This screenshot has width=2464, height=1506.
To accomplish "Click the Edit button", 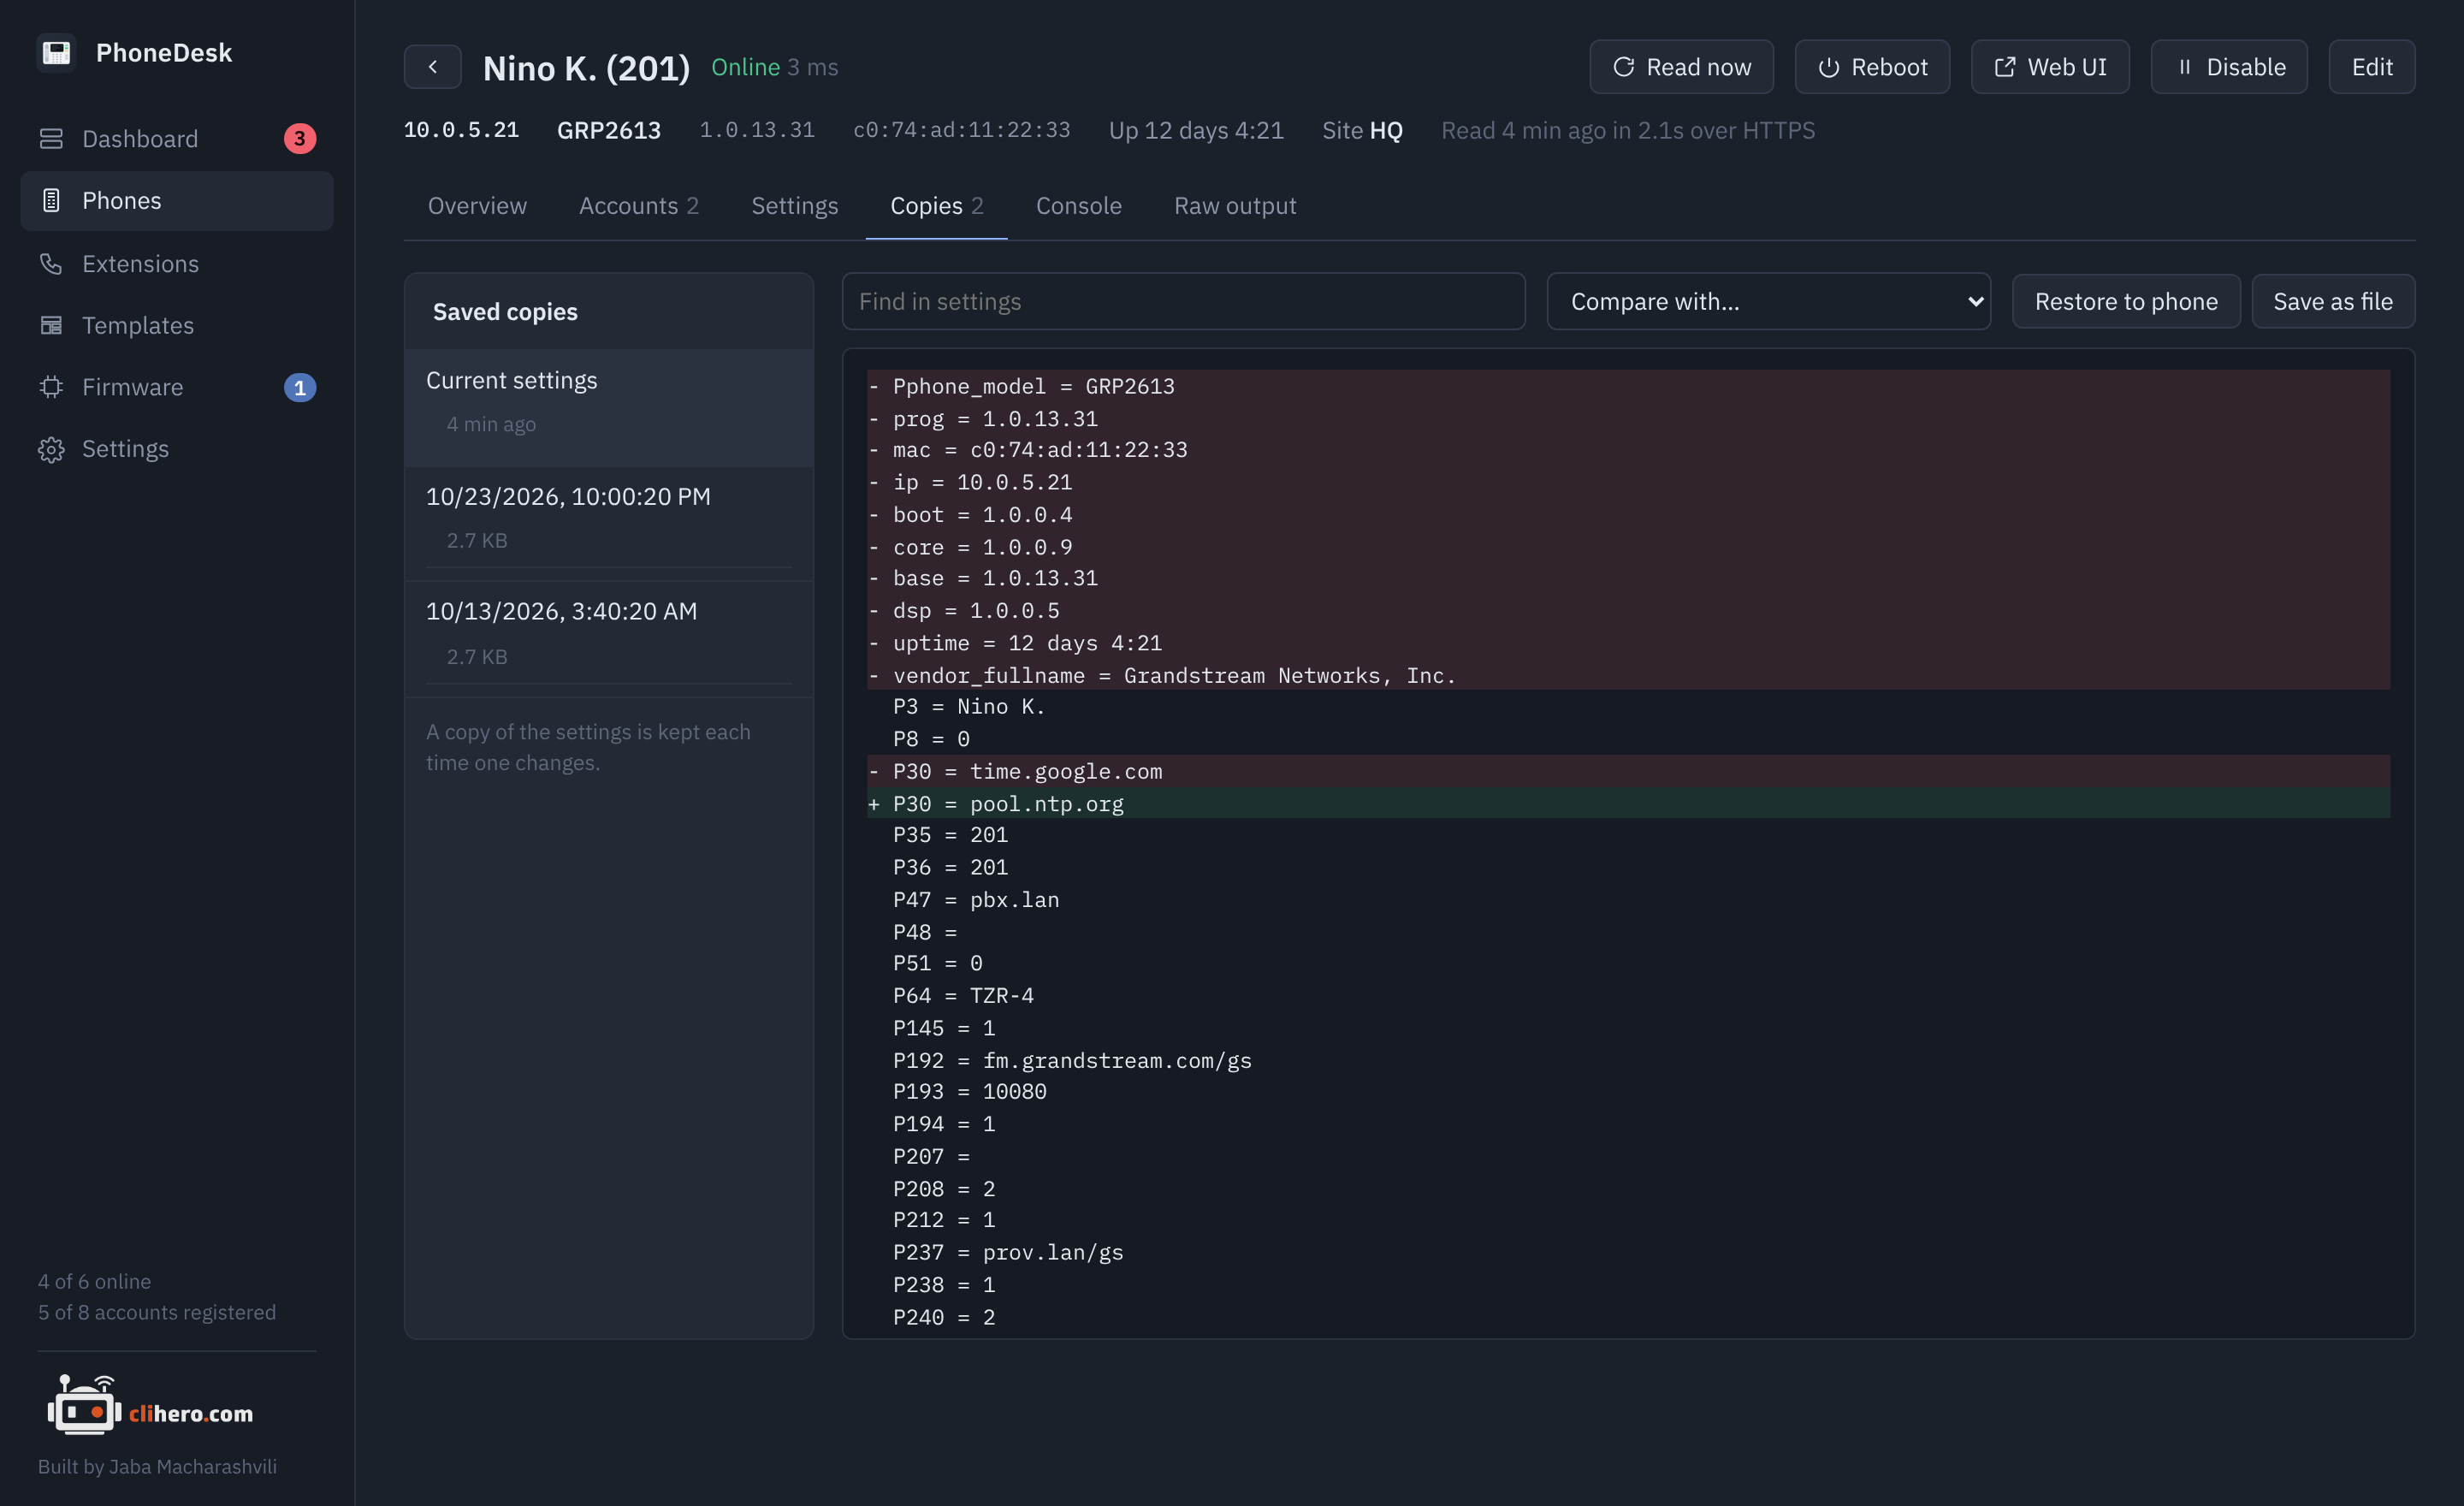I will 2371,67.
